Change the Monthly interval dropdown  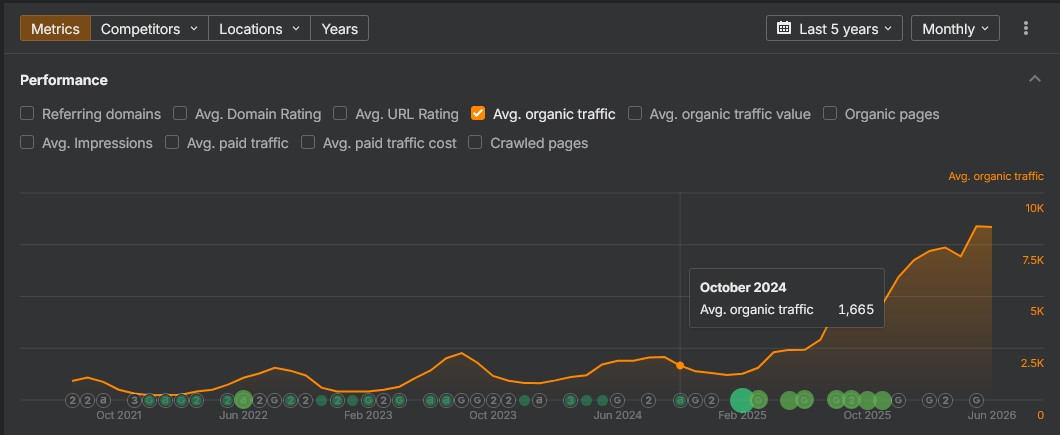click(955, 28)
